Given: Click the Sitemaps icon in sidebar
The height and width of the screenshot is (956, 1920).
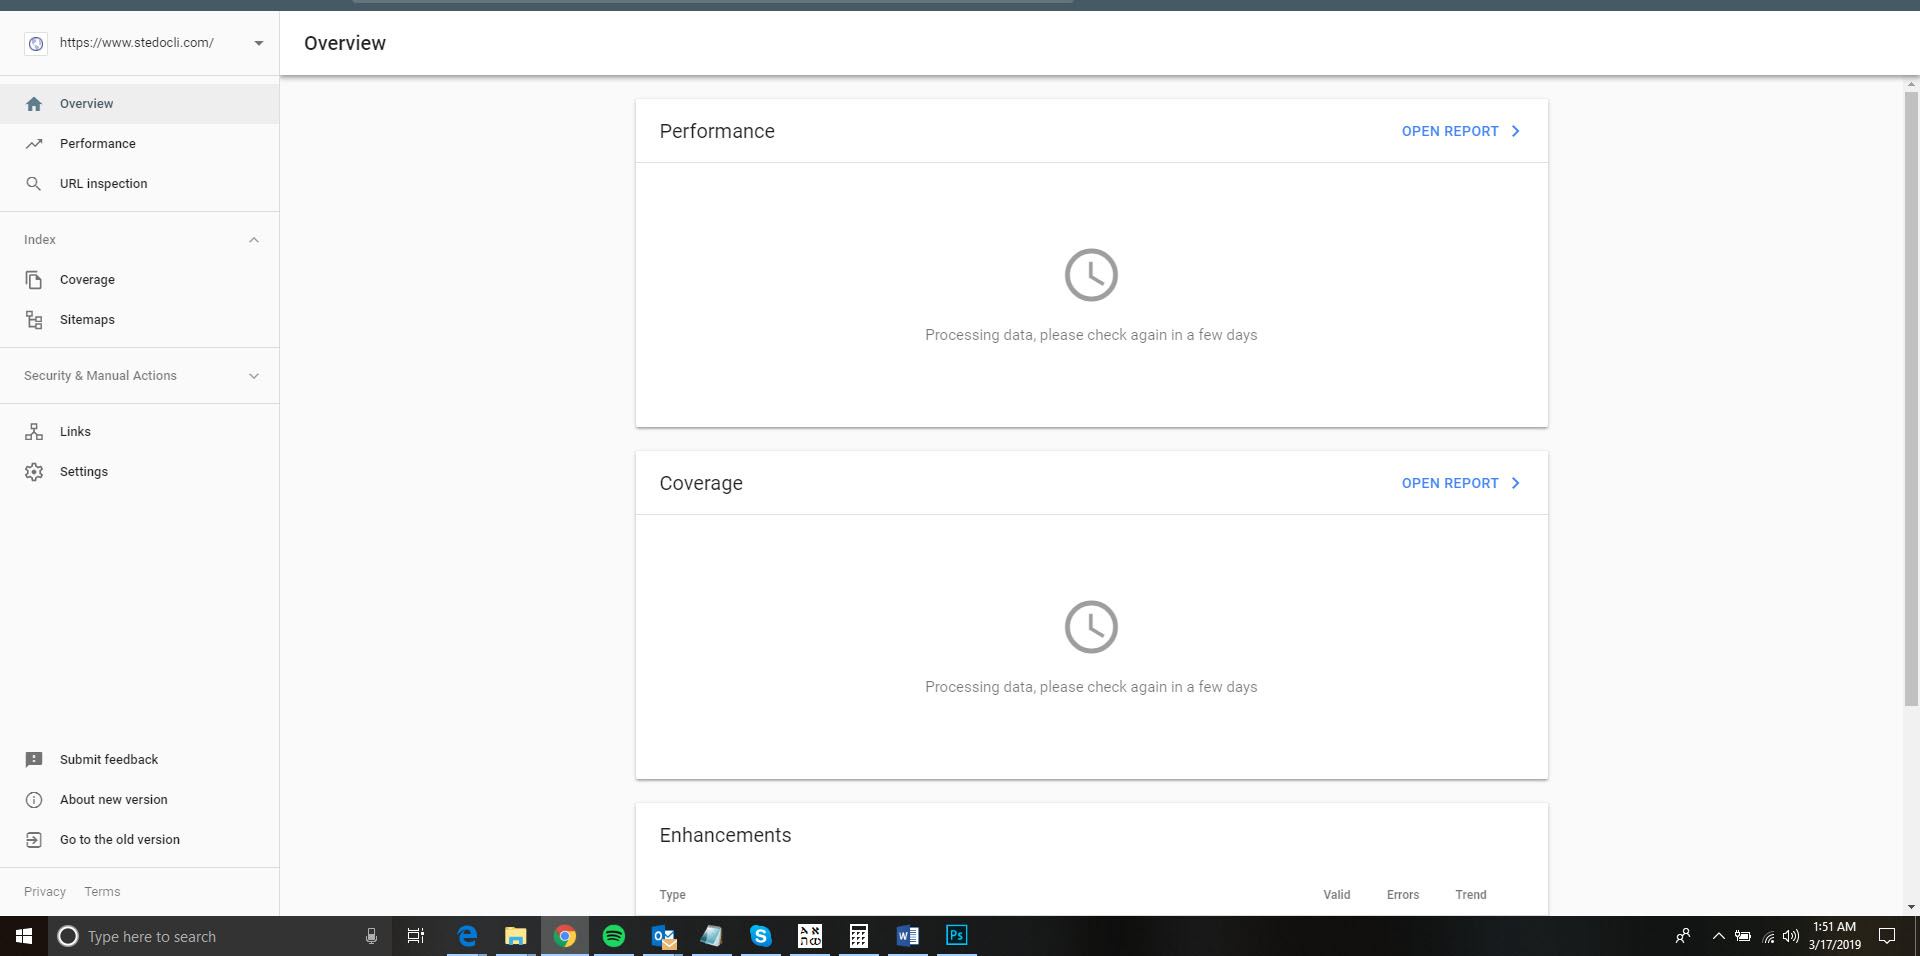Looking at the screenshot, I should pos(34,319).
